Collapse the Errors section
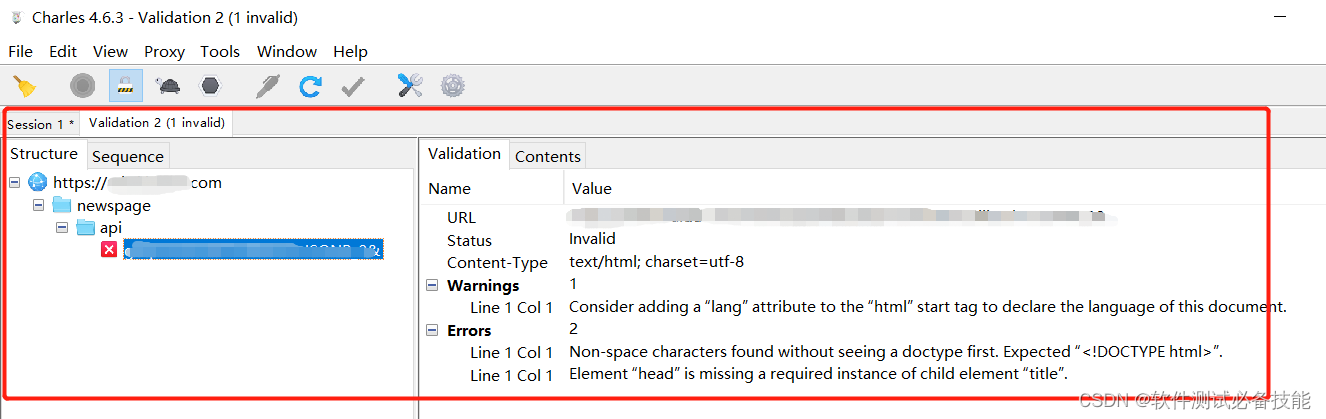1326x419 pixels. pos(432,330)
